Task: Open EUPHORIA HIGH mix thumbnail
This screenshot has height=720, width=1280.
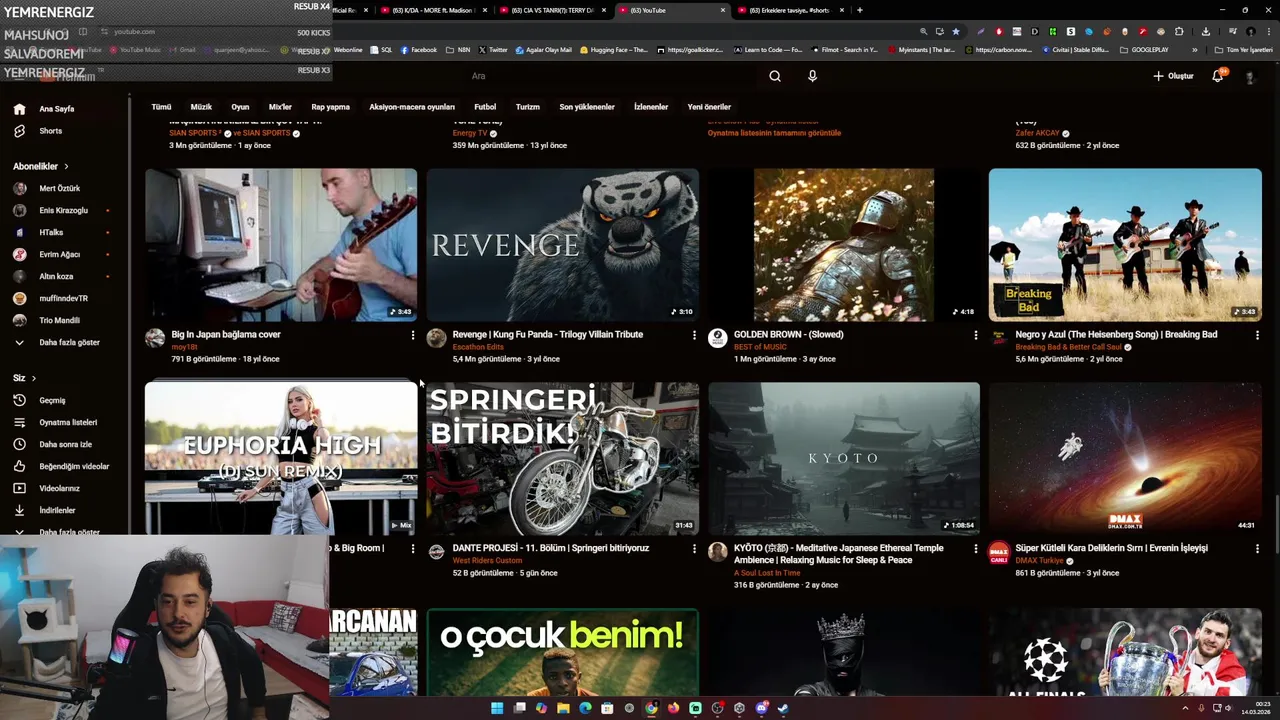Action: (x=281, y=458)
